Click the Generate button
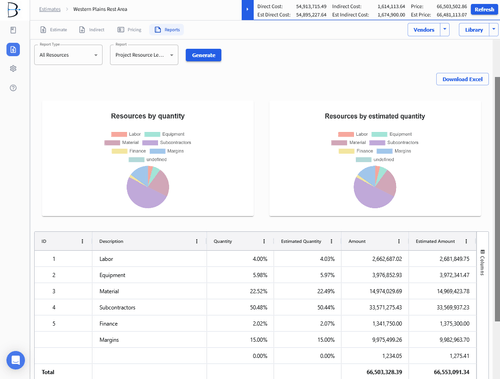The image size is (500, 379). [203, 55]
